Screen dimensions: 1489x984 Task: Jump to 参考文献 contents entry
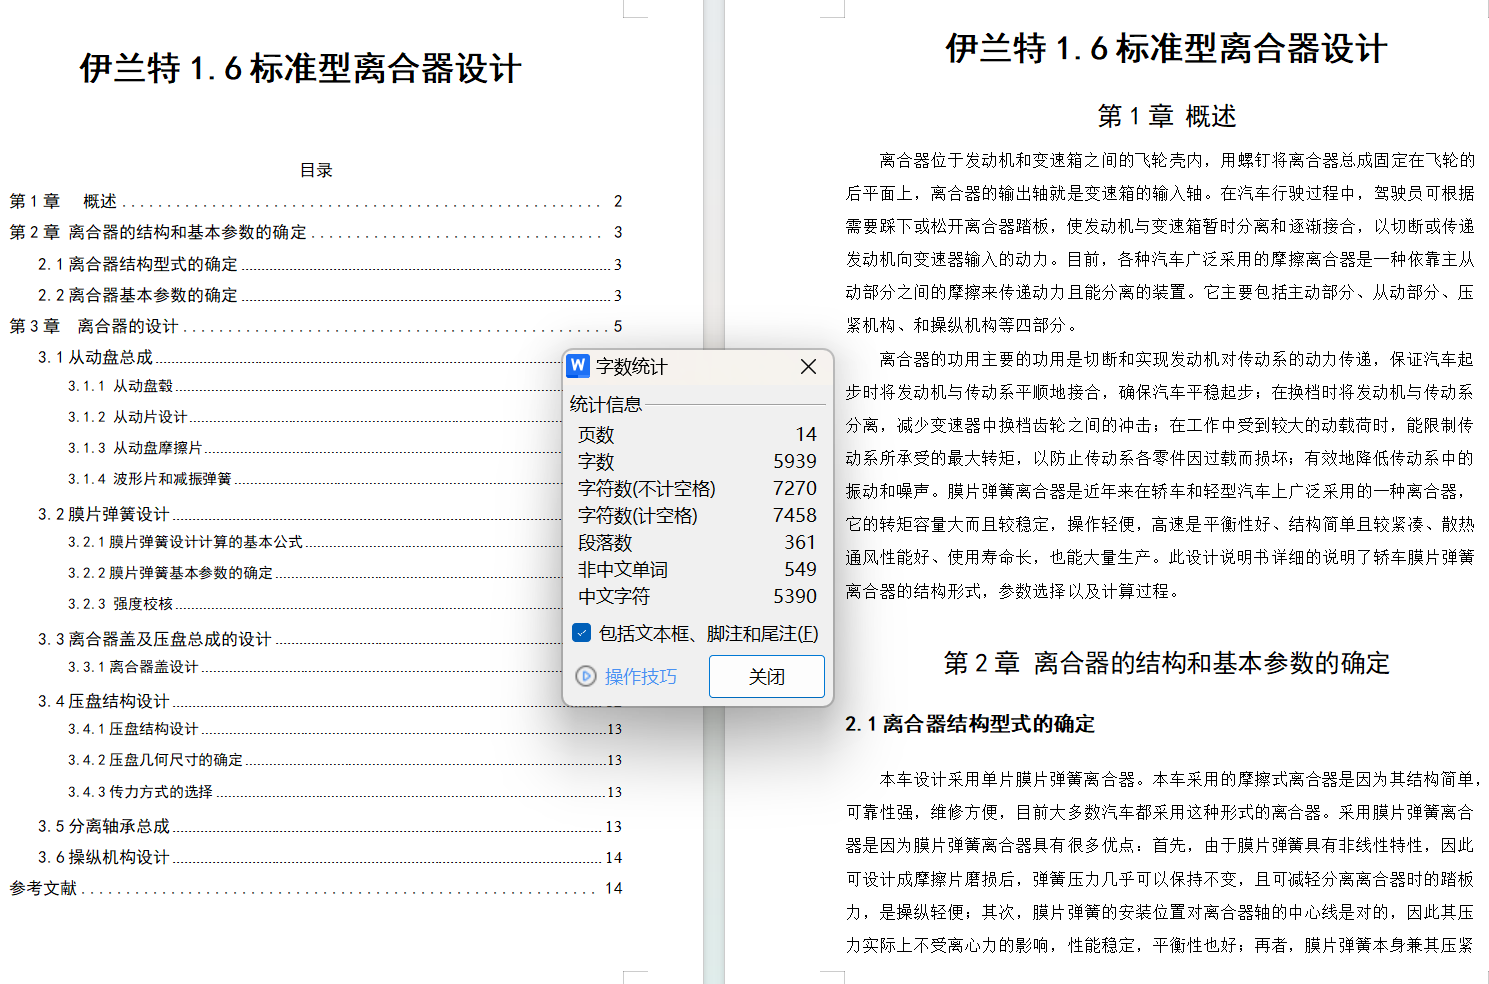43,888
